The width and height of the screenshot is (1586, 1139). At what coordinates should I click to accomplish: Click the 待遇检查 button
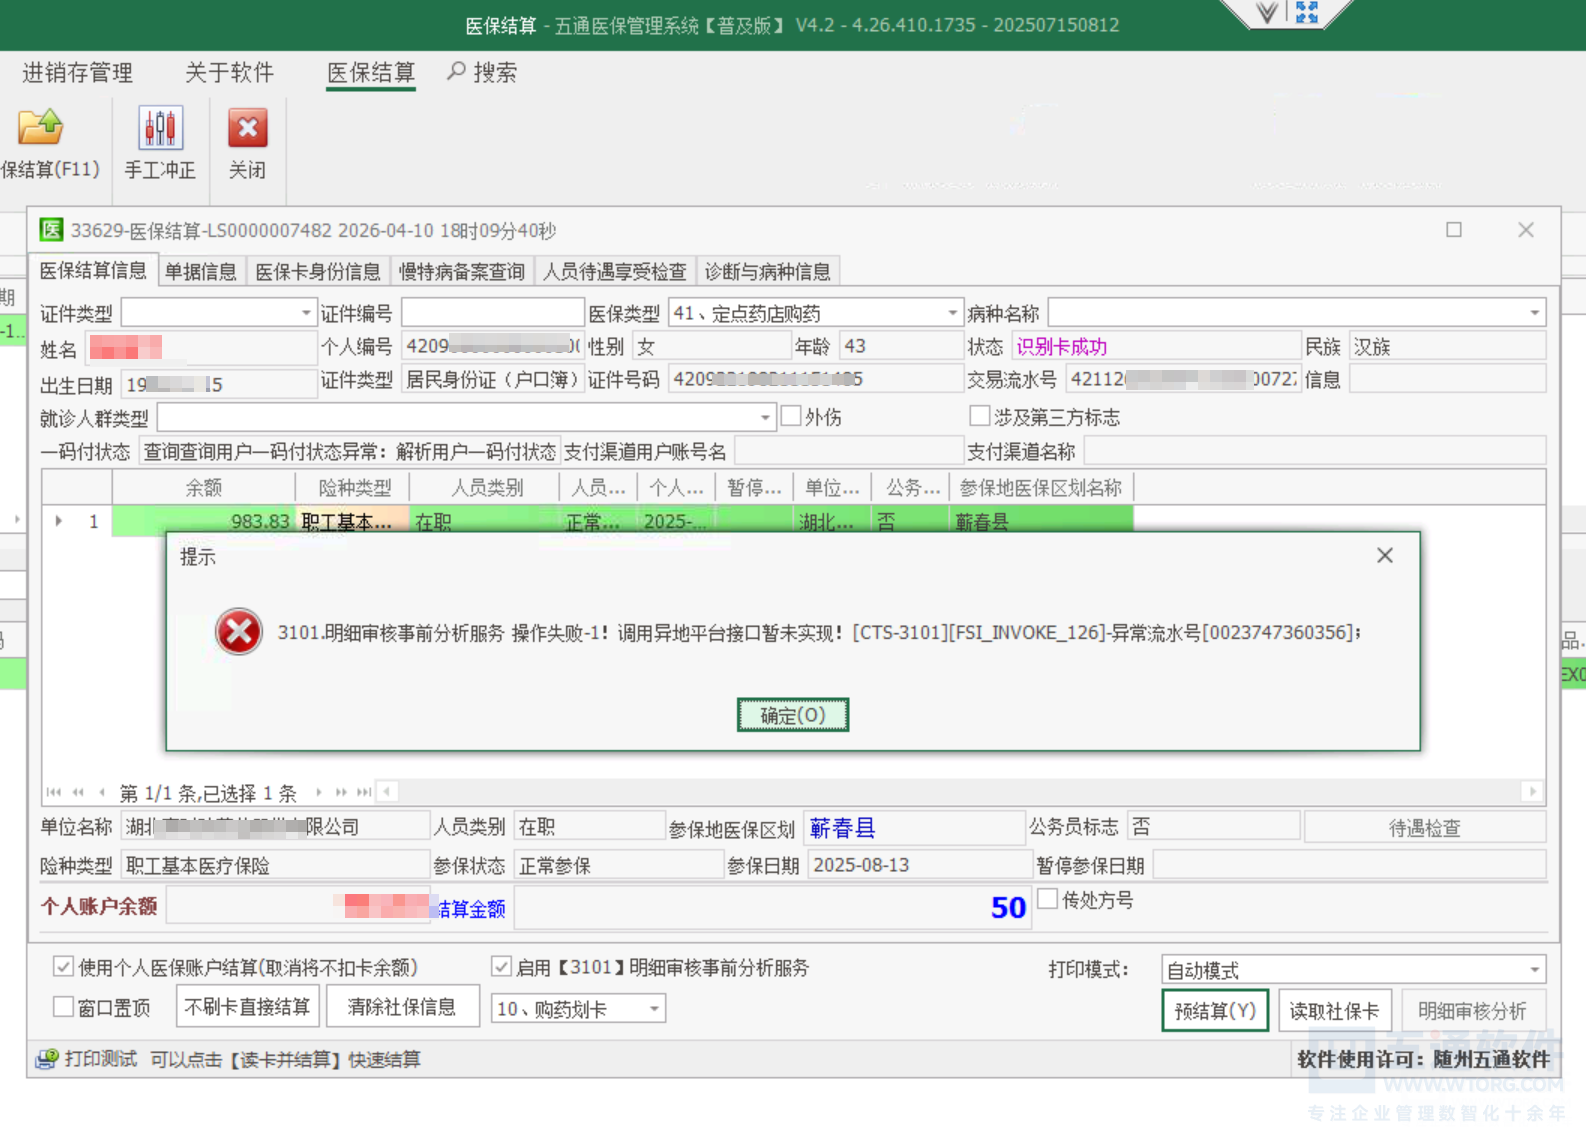tap(1425, 827)
